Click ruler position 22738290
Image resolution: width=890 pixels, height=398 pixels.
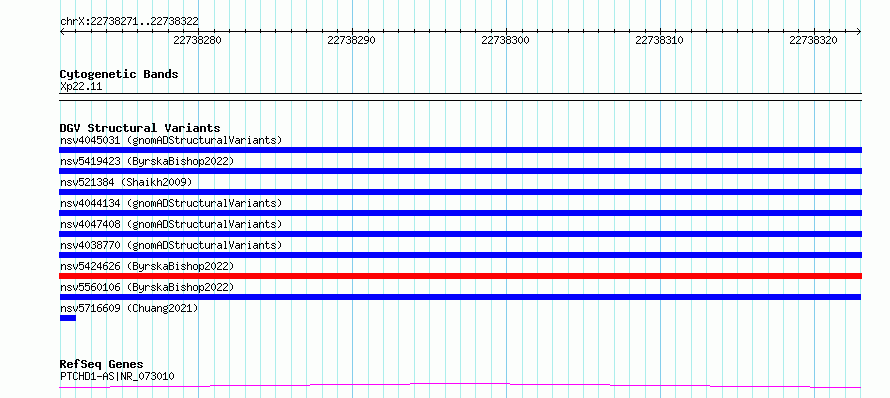(x=352, y=40)
